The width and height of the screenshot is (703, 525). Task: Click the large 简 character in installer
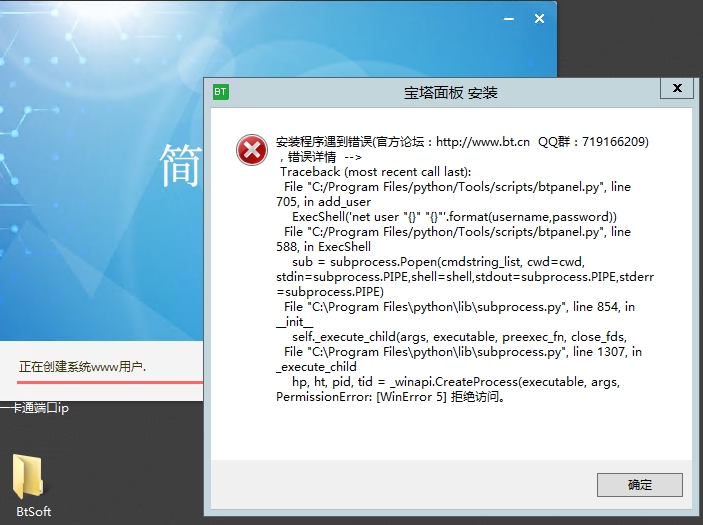click(181, 165)
